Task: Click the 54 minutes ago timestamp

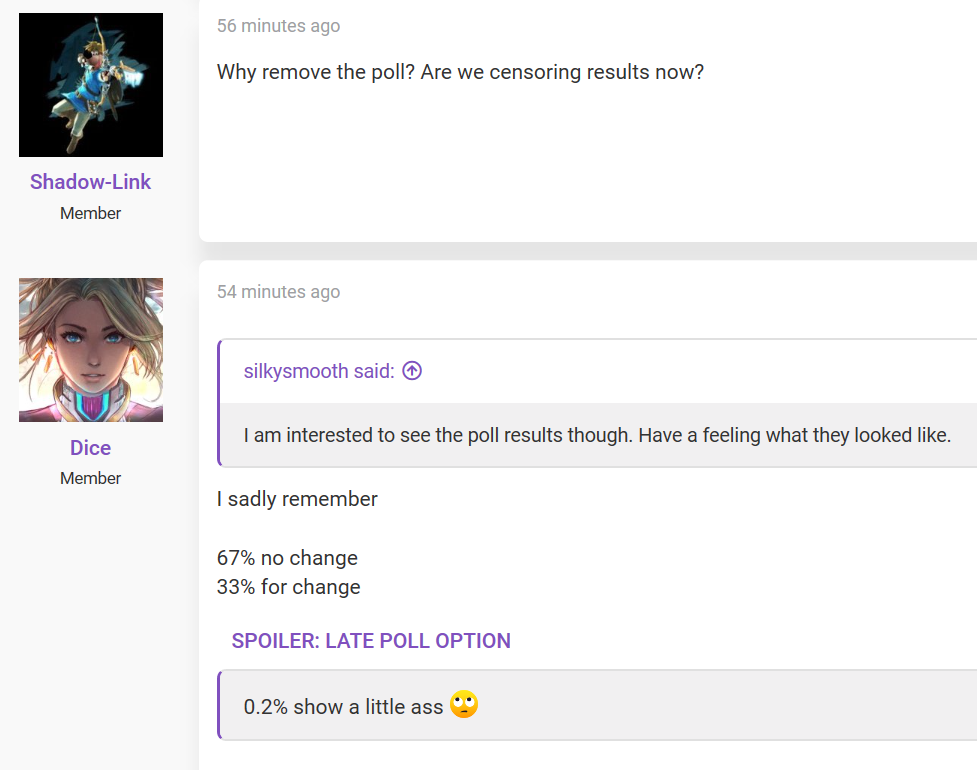Action: click(x=279, y=292)
